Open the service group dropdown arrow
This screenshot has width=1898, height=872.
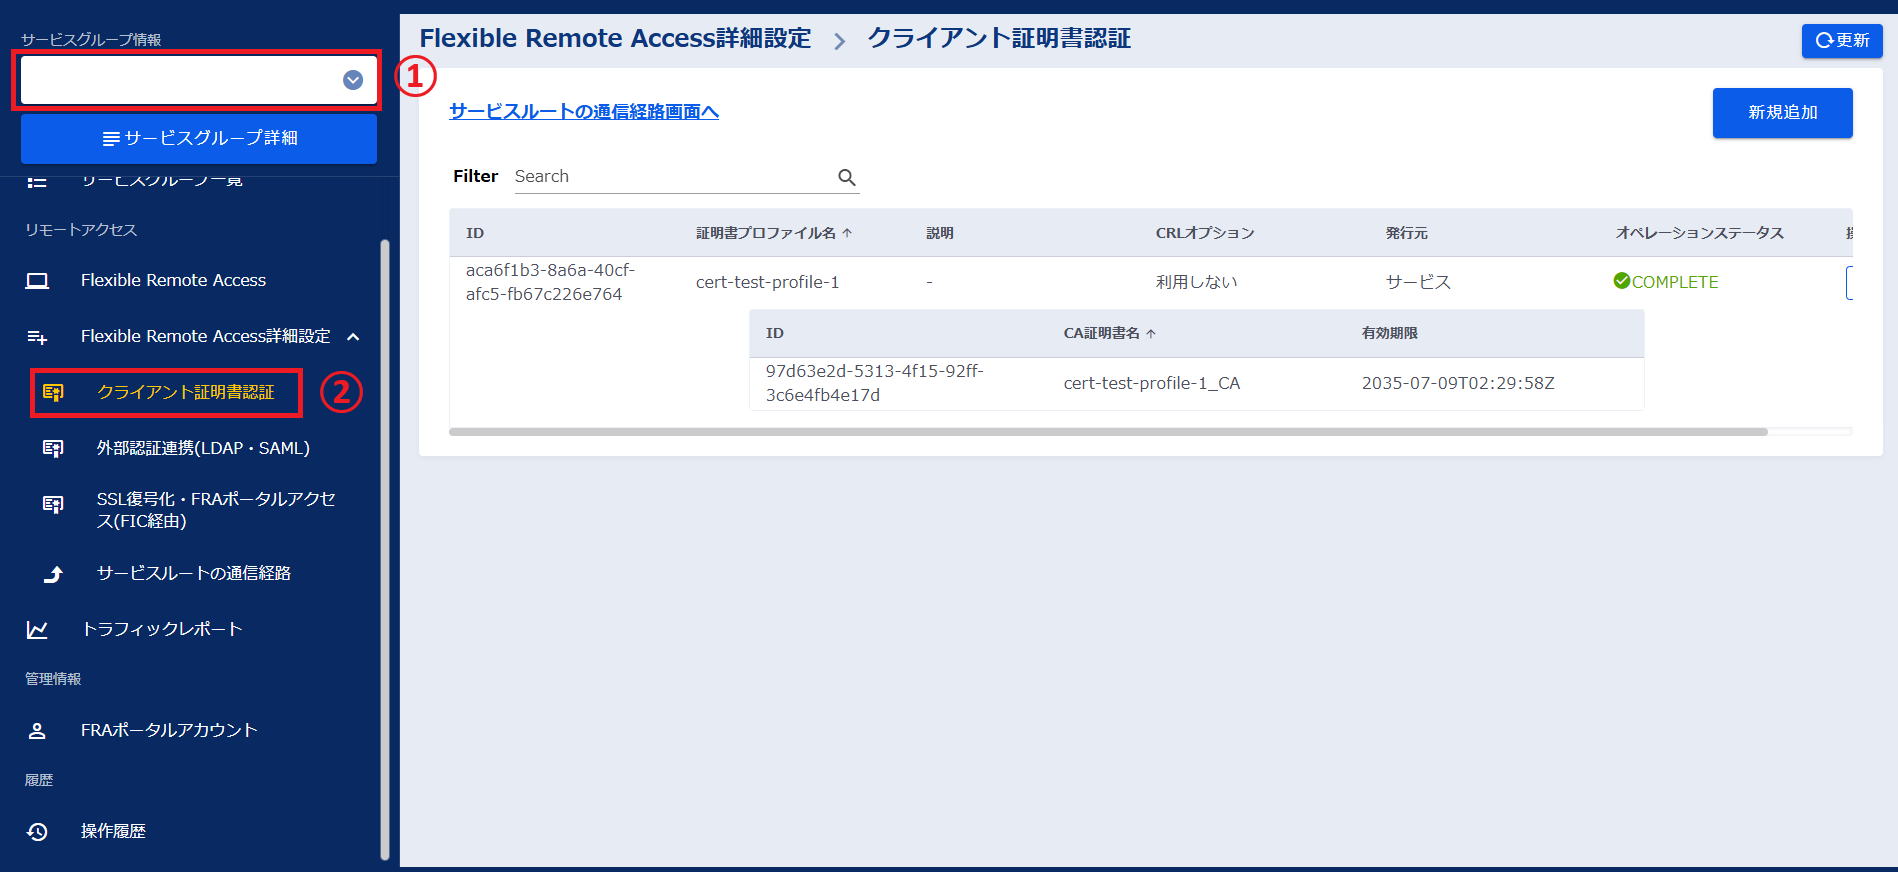pyautogui.click(x=353, y=80)
